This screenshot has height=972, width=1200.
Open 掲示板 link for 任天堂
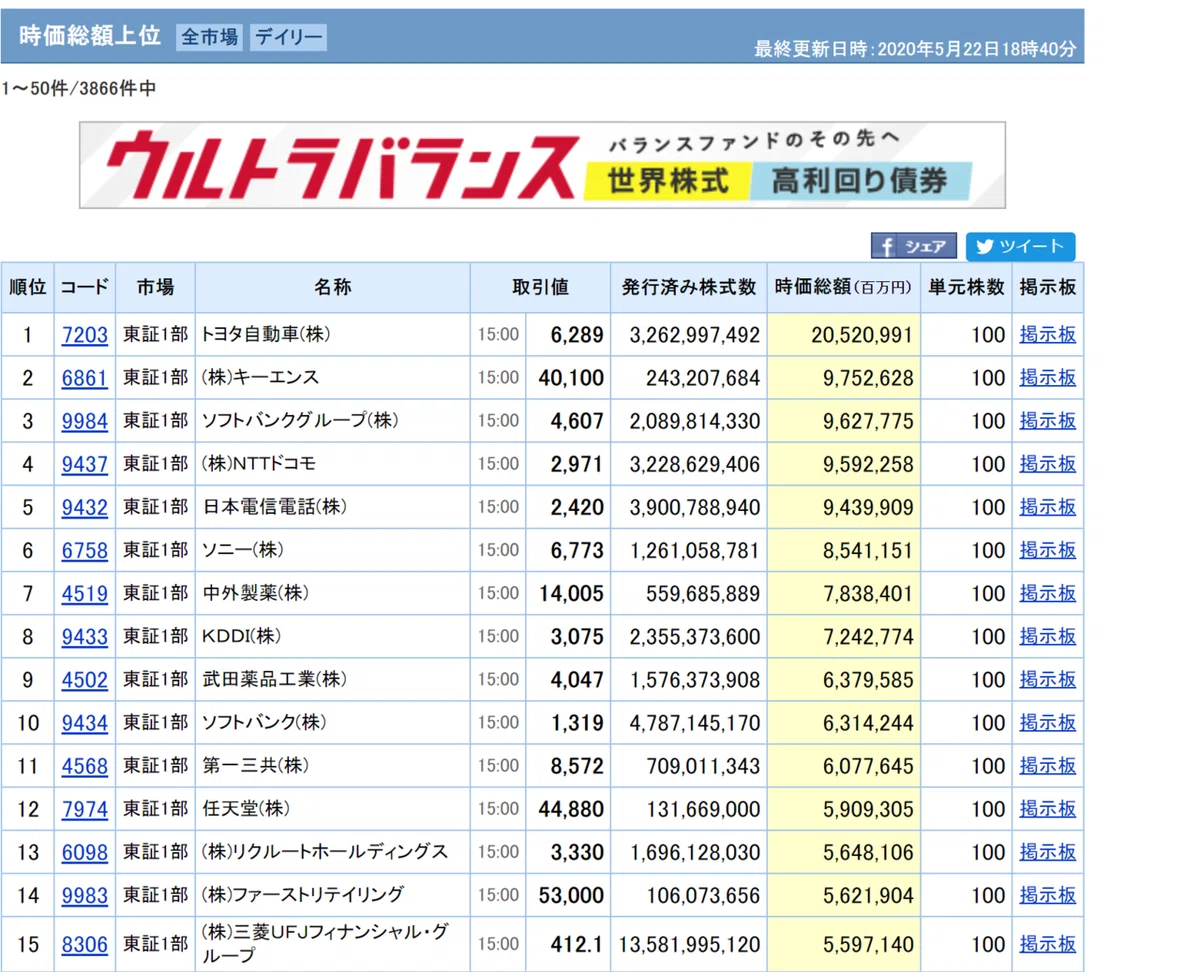(x=1048, y=808)
